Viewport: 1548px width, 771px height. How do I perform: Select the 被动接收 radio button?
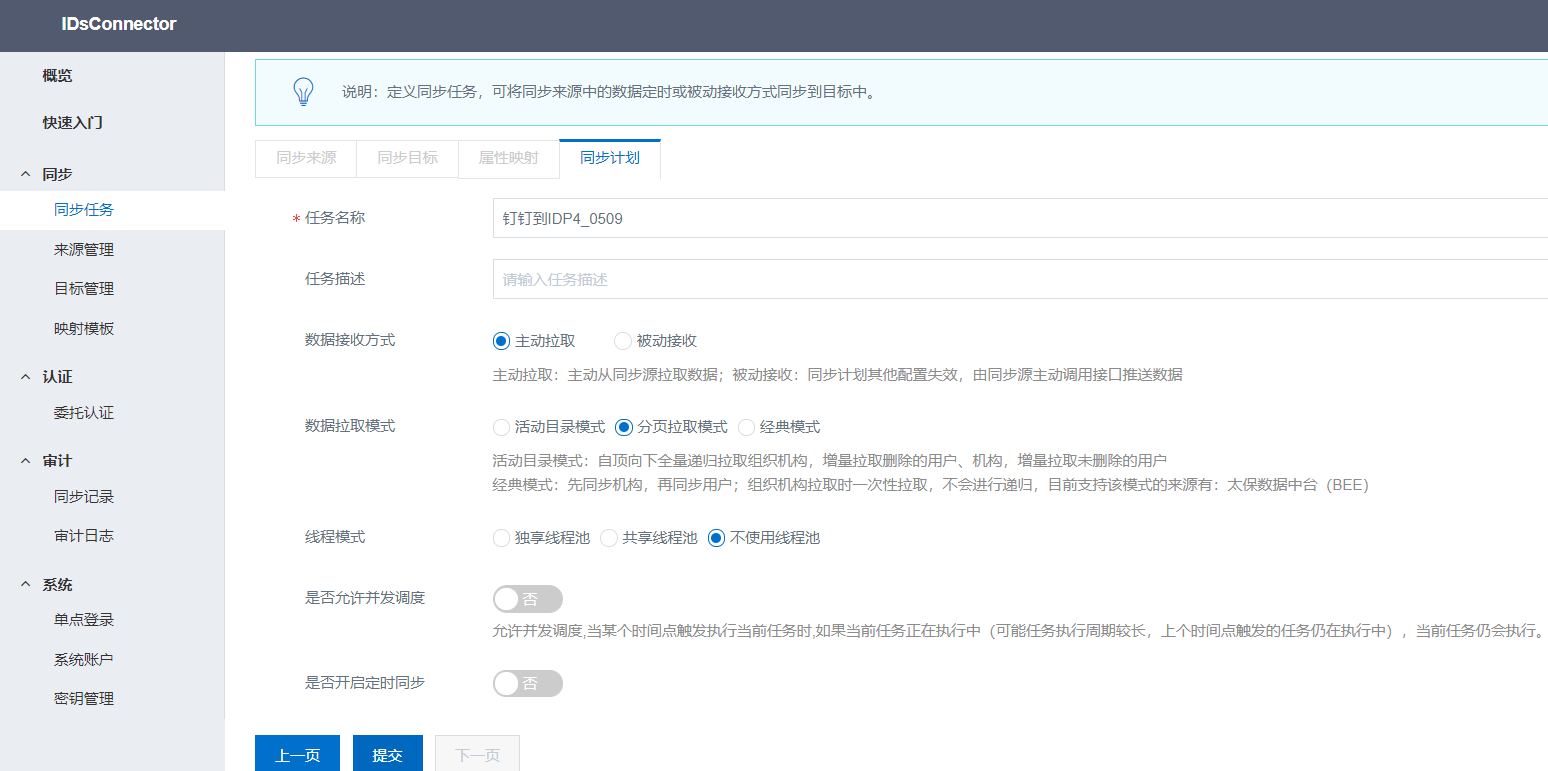[623, 341]
